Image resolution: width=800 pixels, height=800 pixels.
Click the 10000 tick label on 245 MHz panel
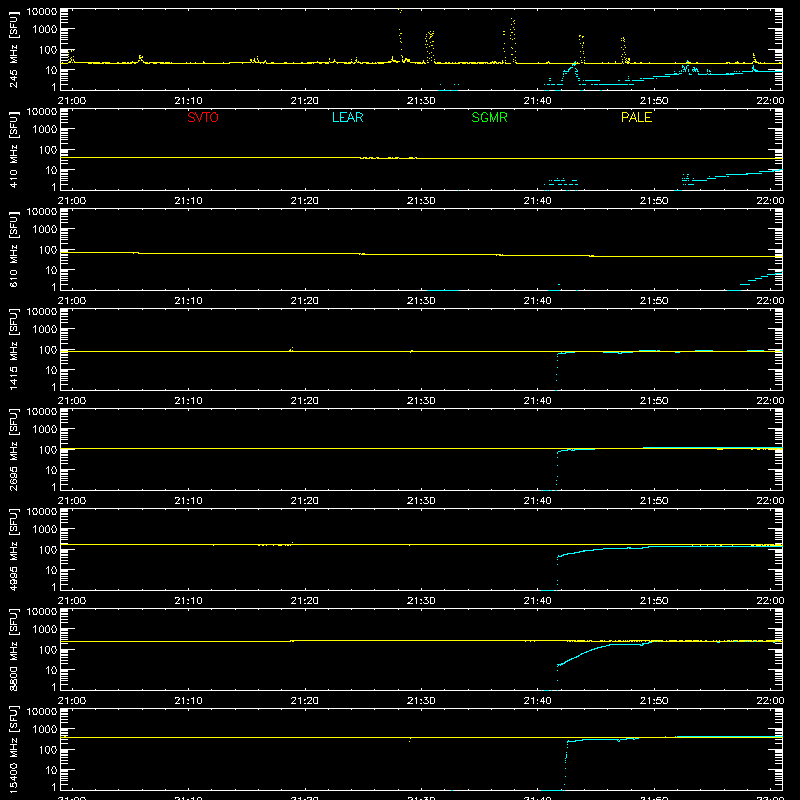coord(42,12)
